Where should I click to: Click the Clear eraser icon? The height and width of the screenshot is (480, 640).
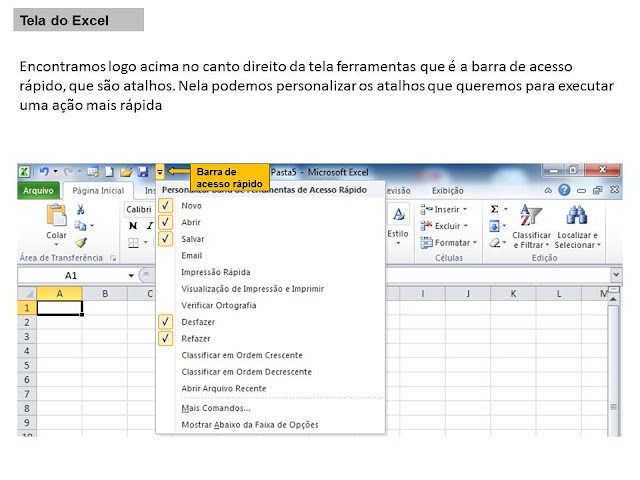pyautogui.click(x=495, y=243)
